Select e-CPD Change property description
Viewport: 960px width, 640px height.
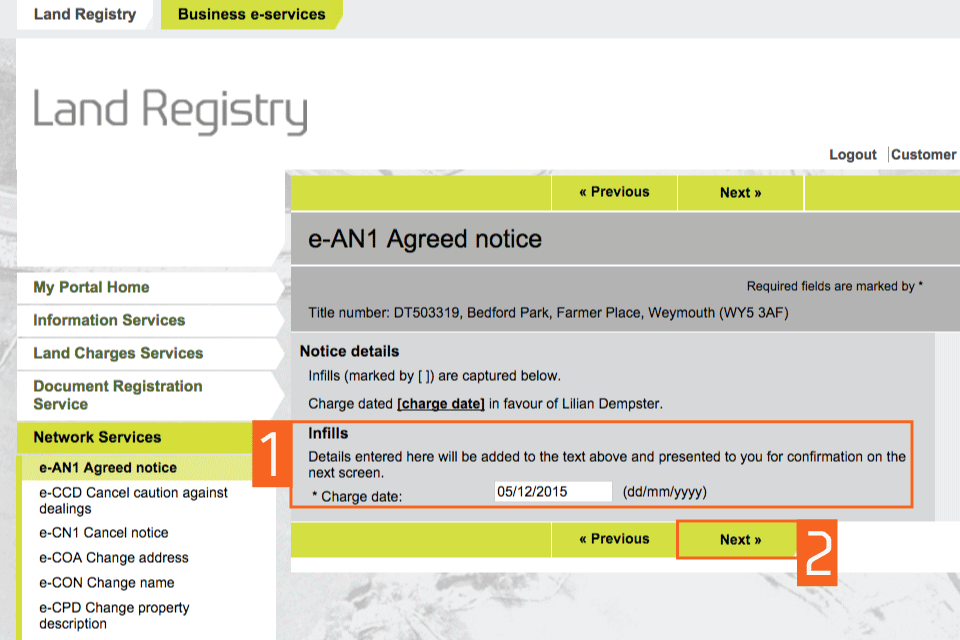(114, 615)
